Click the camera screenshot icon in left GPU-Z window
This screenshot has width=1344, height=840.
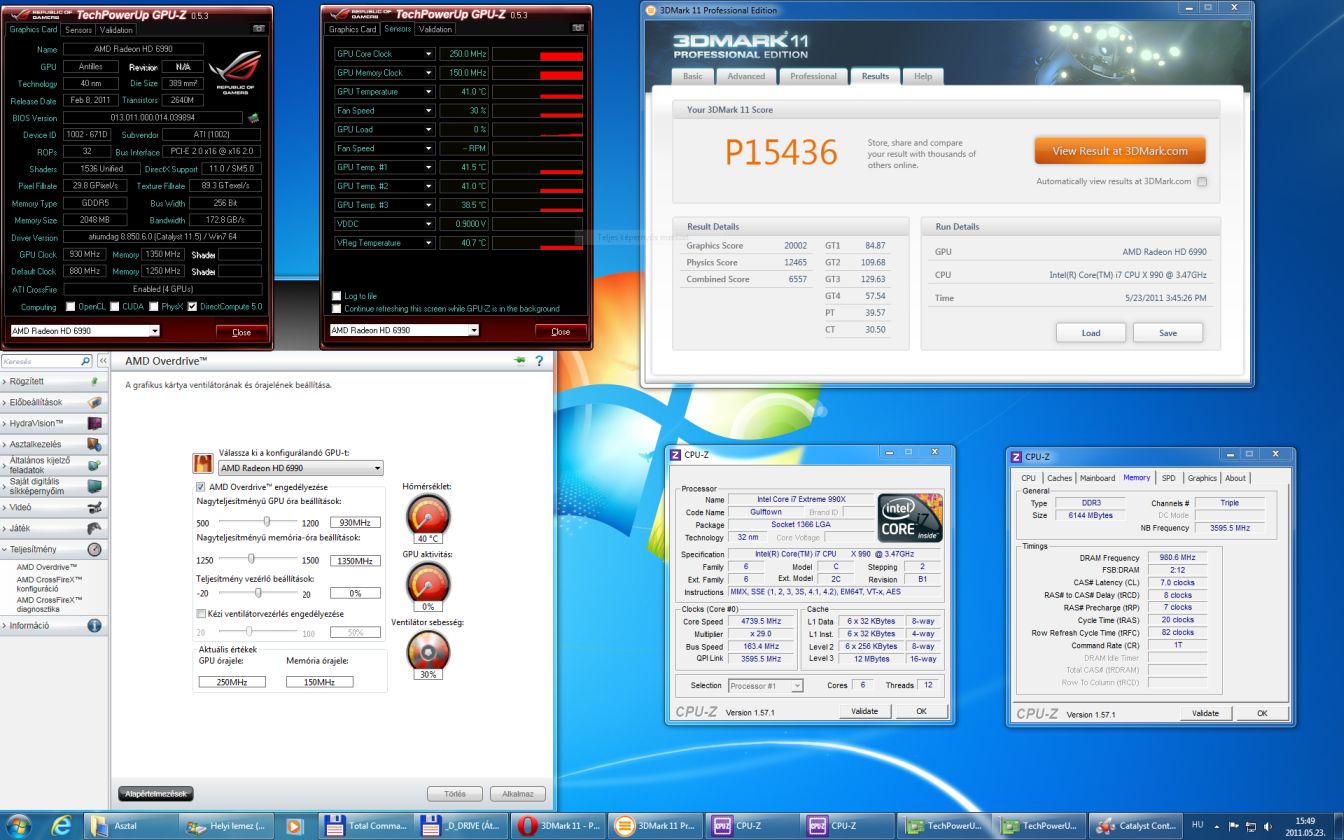click(x=258, y=29)
